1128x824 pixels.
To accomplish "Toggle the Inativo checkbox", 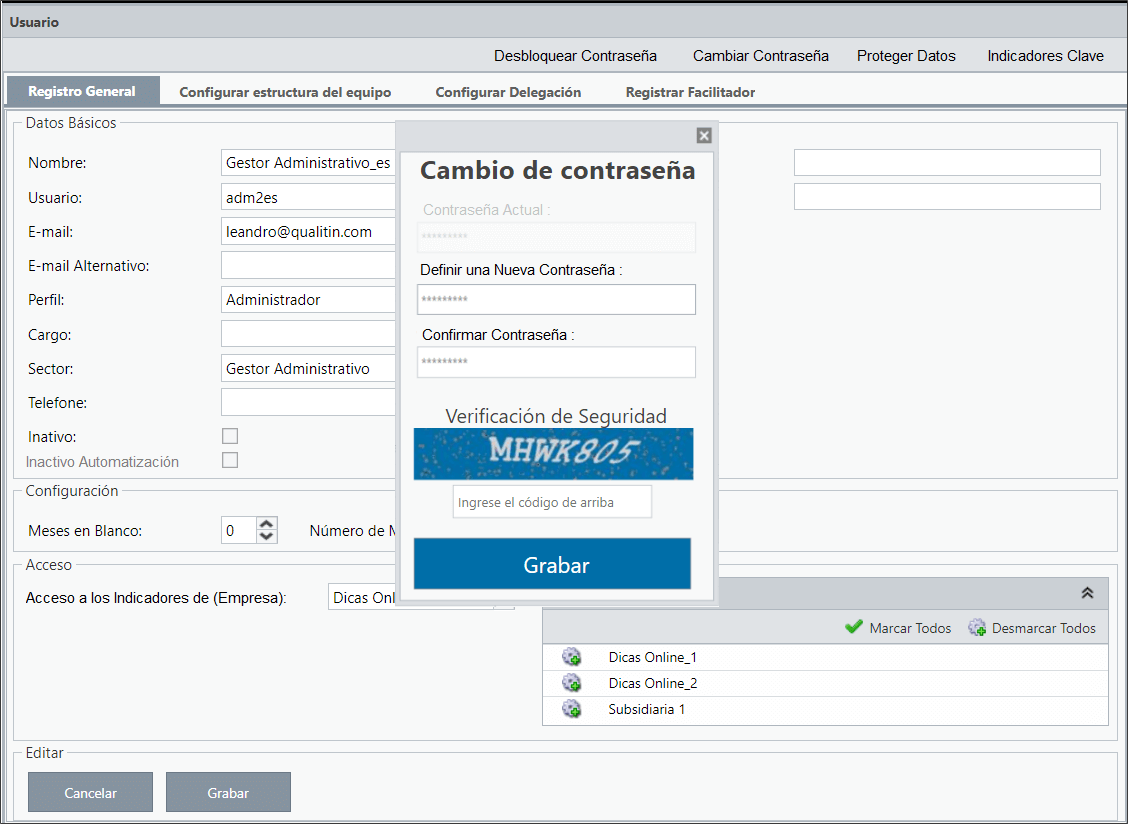I will pyautogui.click(x=230, y=436).
